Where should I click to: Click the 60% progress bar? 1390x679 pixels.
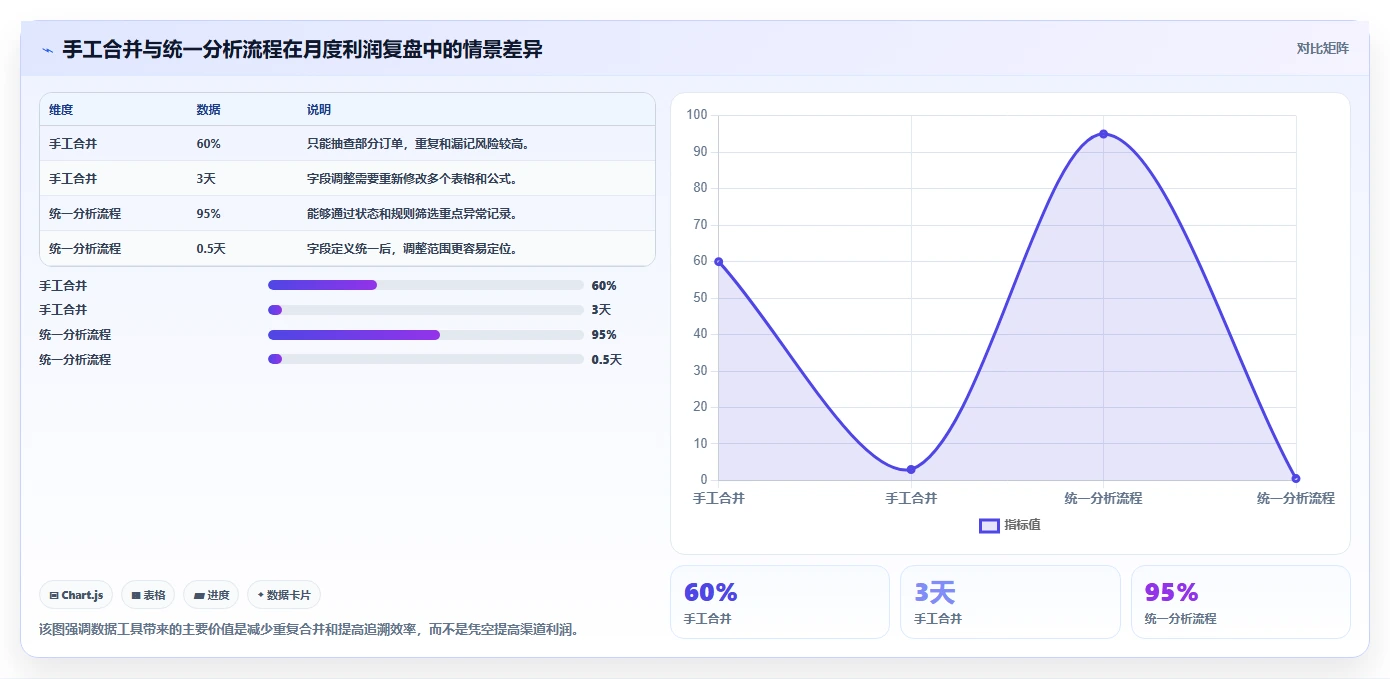tap(426, 285)
